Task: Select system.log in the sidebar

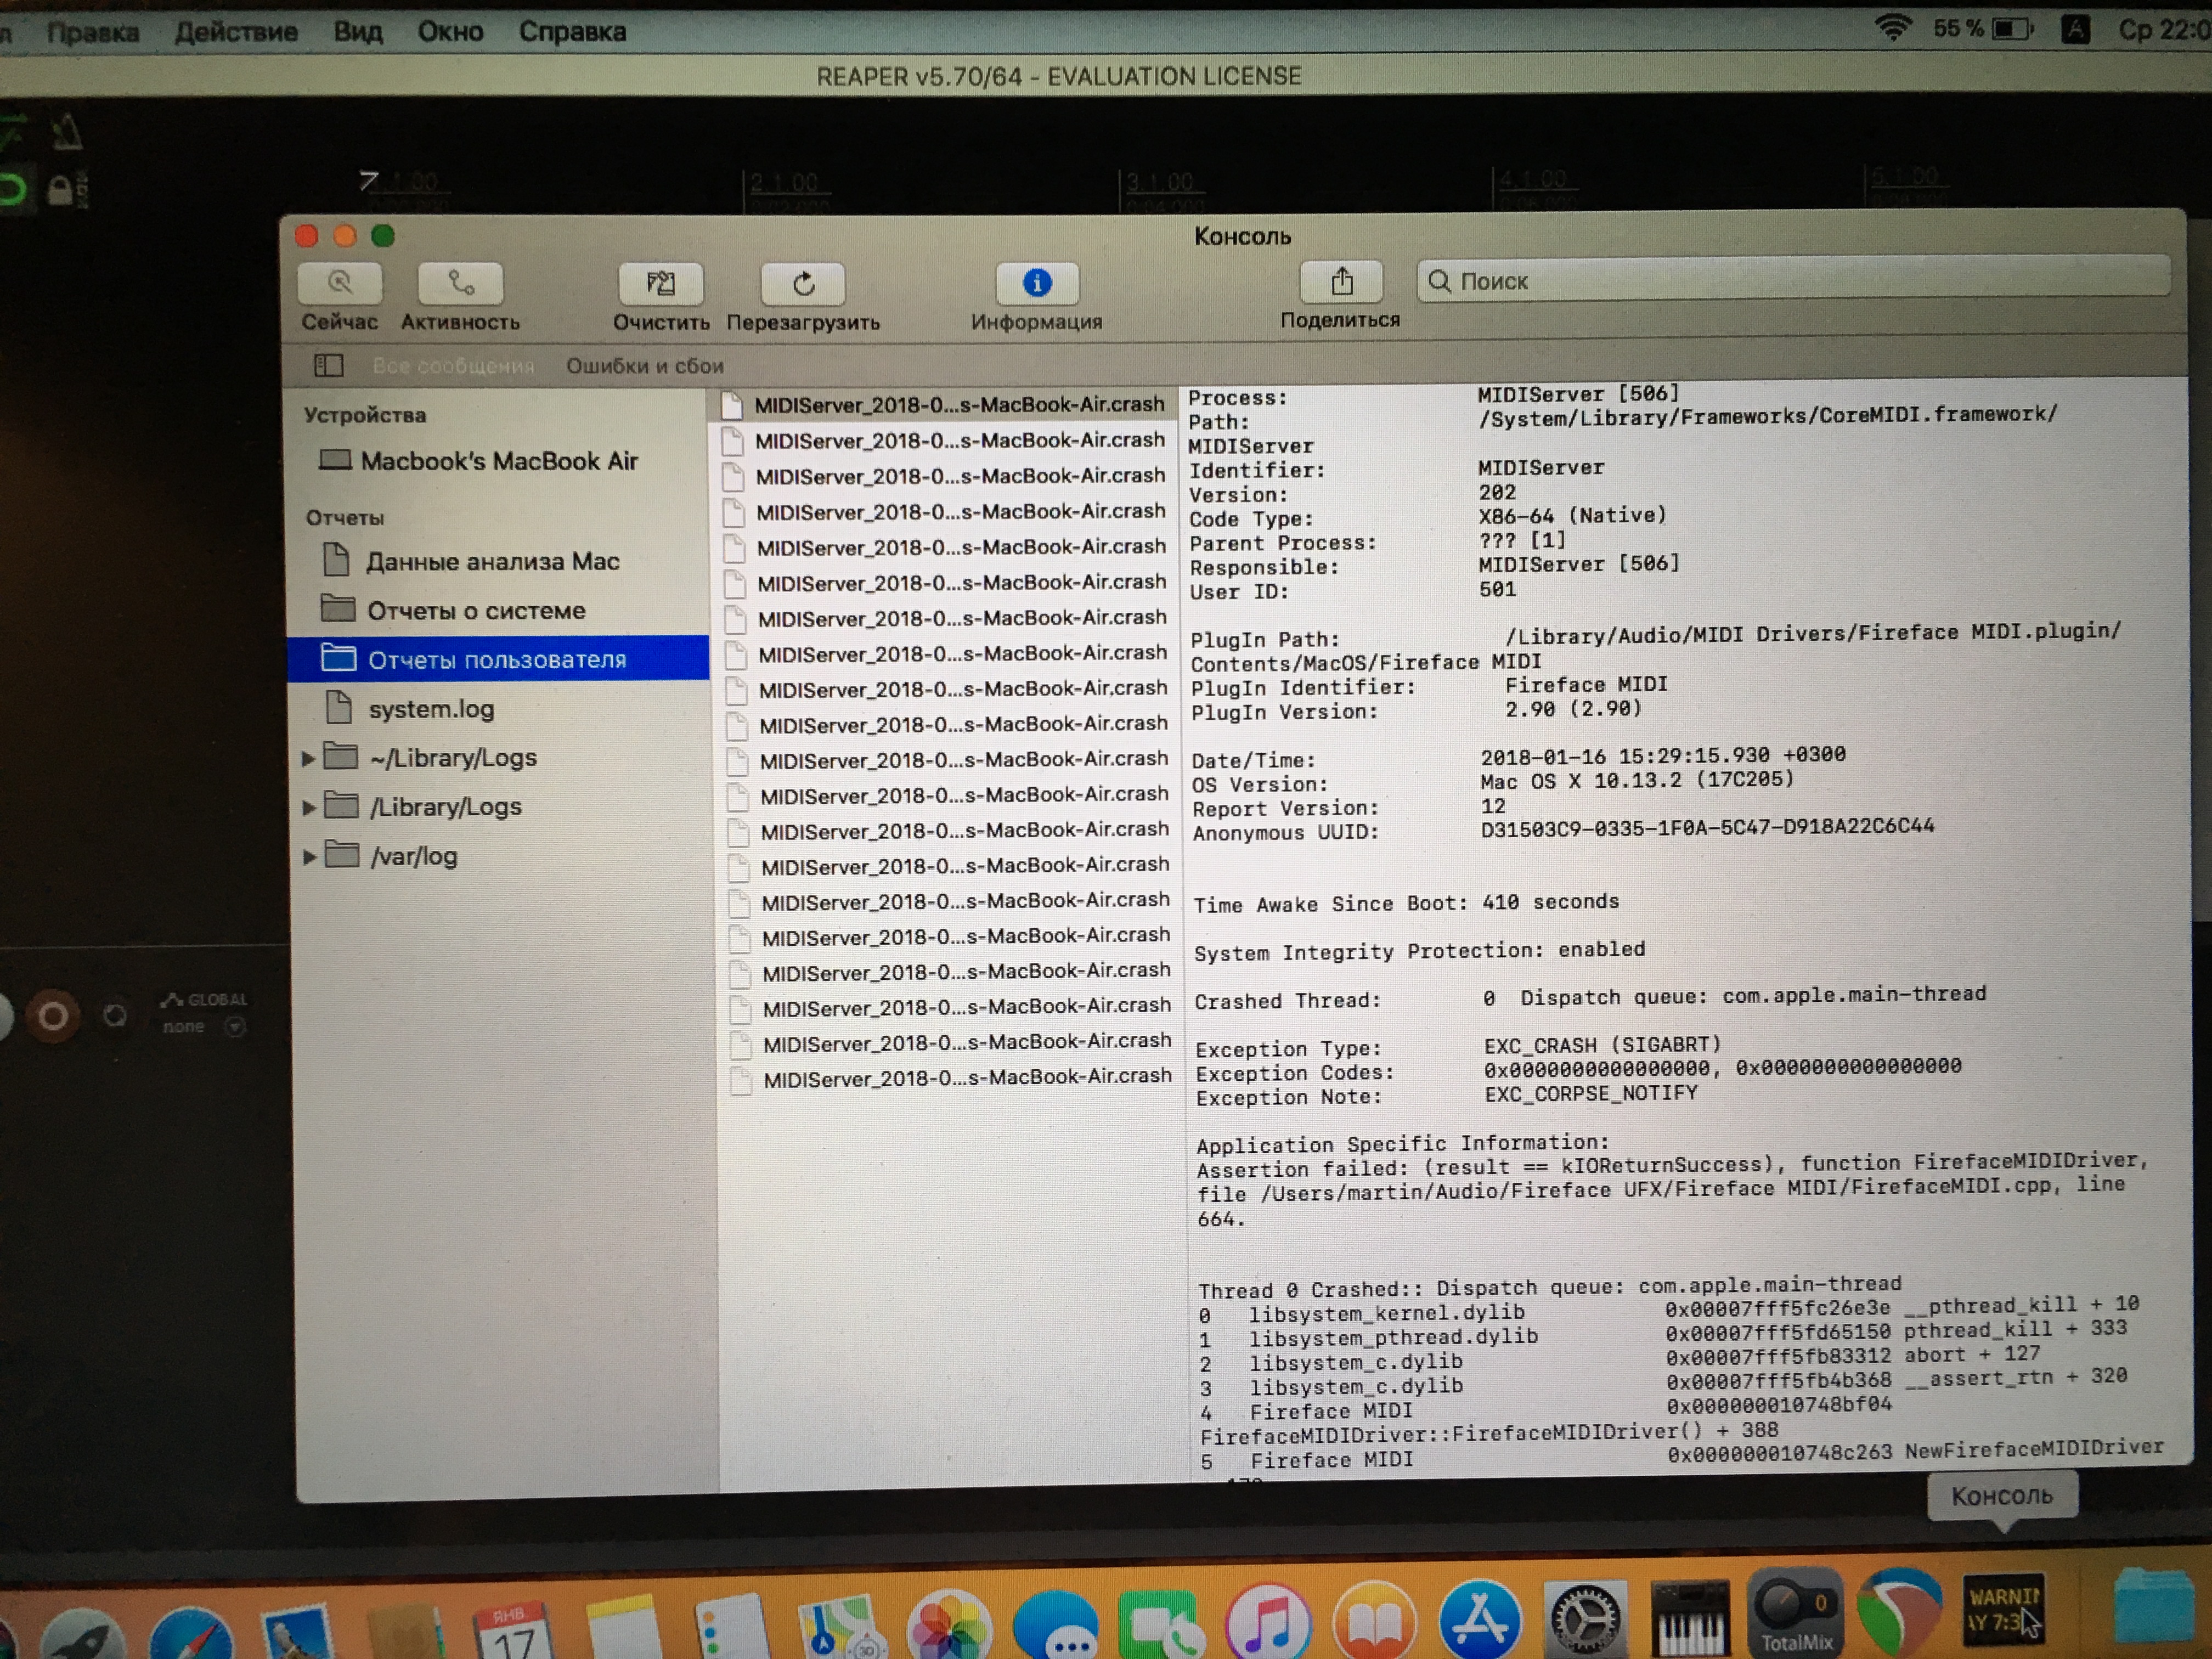Action: coord(431,709)
